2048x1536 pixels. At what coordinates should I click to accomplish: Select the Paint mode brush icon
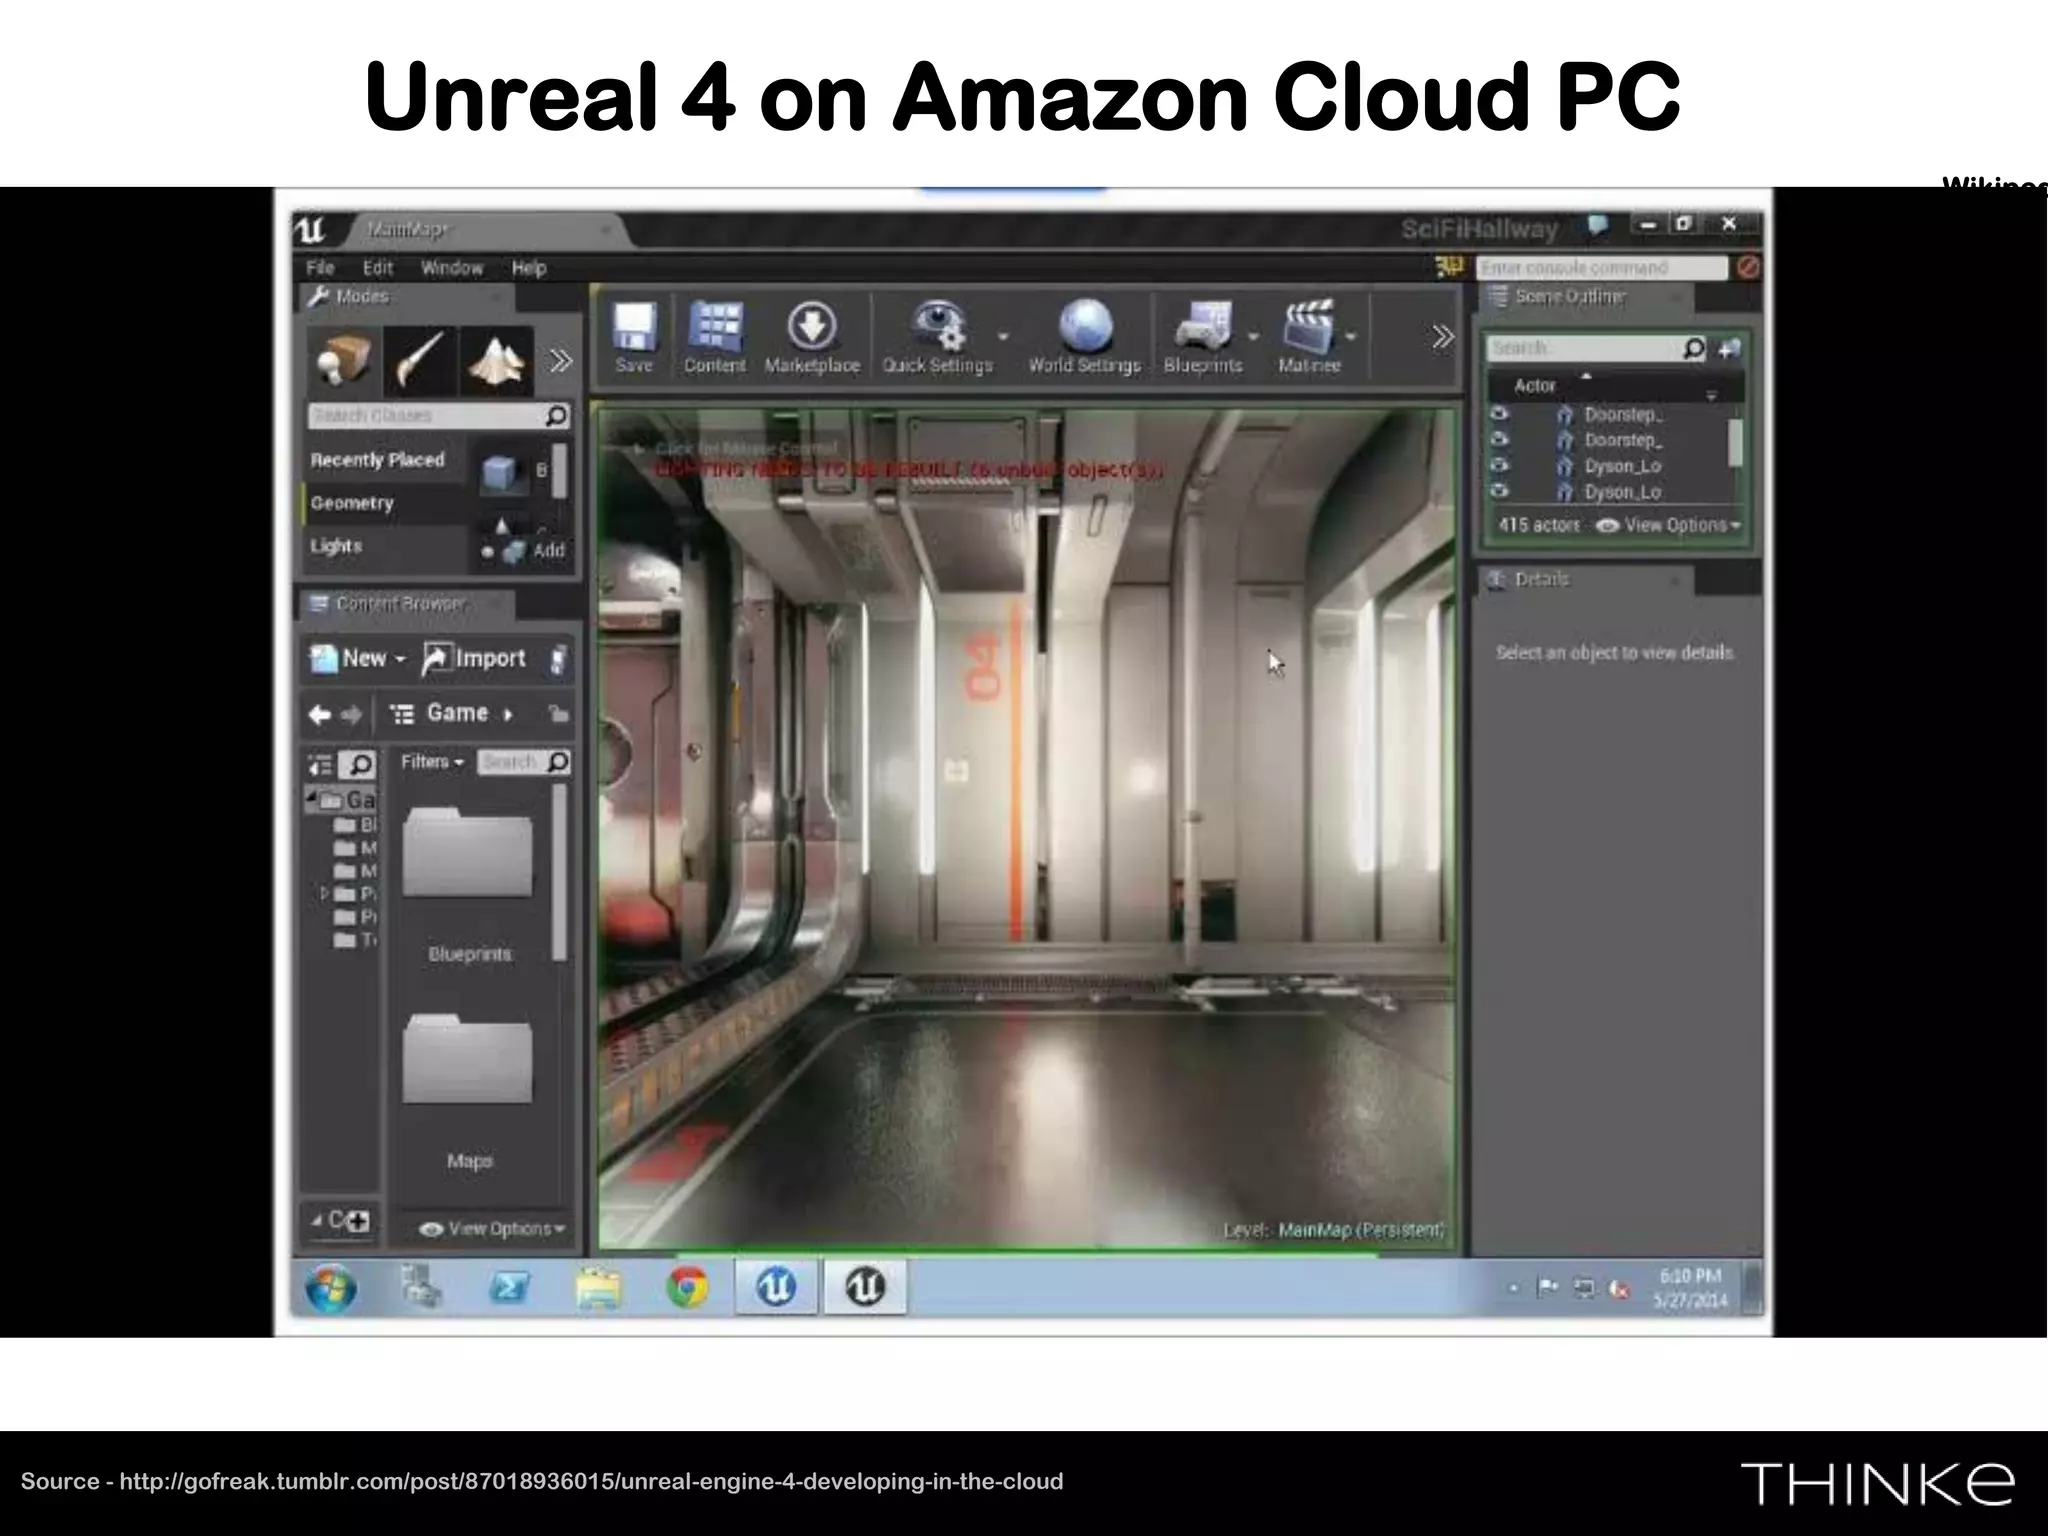[420, 359]
